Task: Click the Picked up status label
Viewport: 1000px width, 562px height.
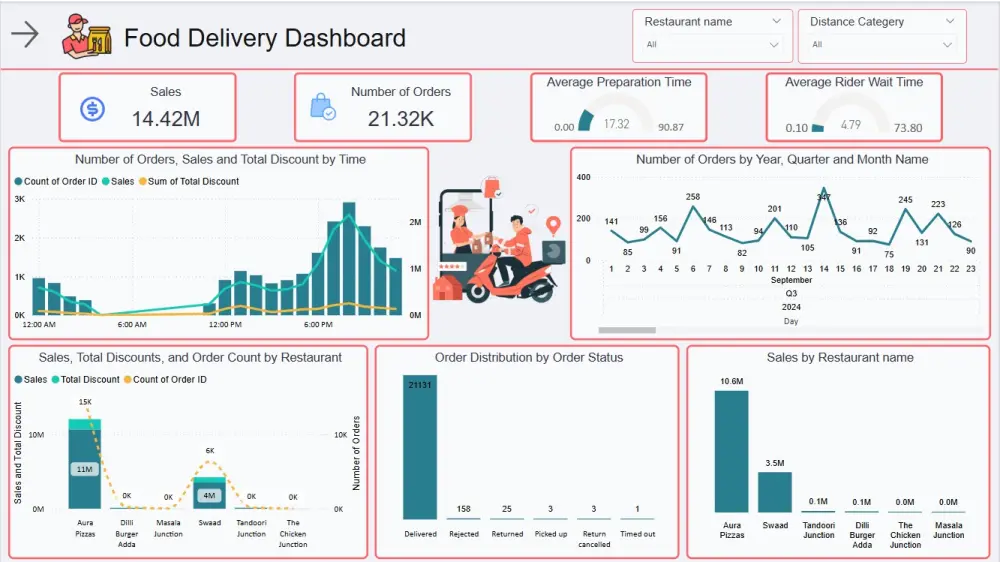Action: pos(550,534)
